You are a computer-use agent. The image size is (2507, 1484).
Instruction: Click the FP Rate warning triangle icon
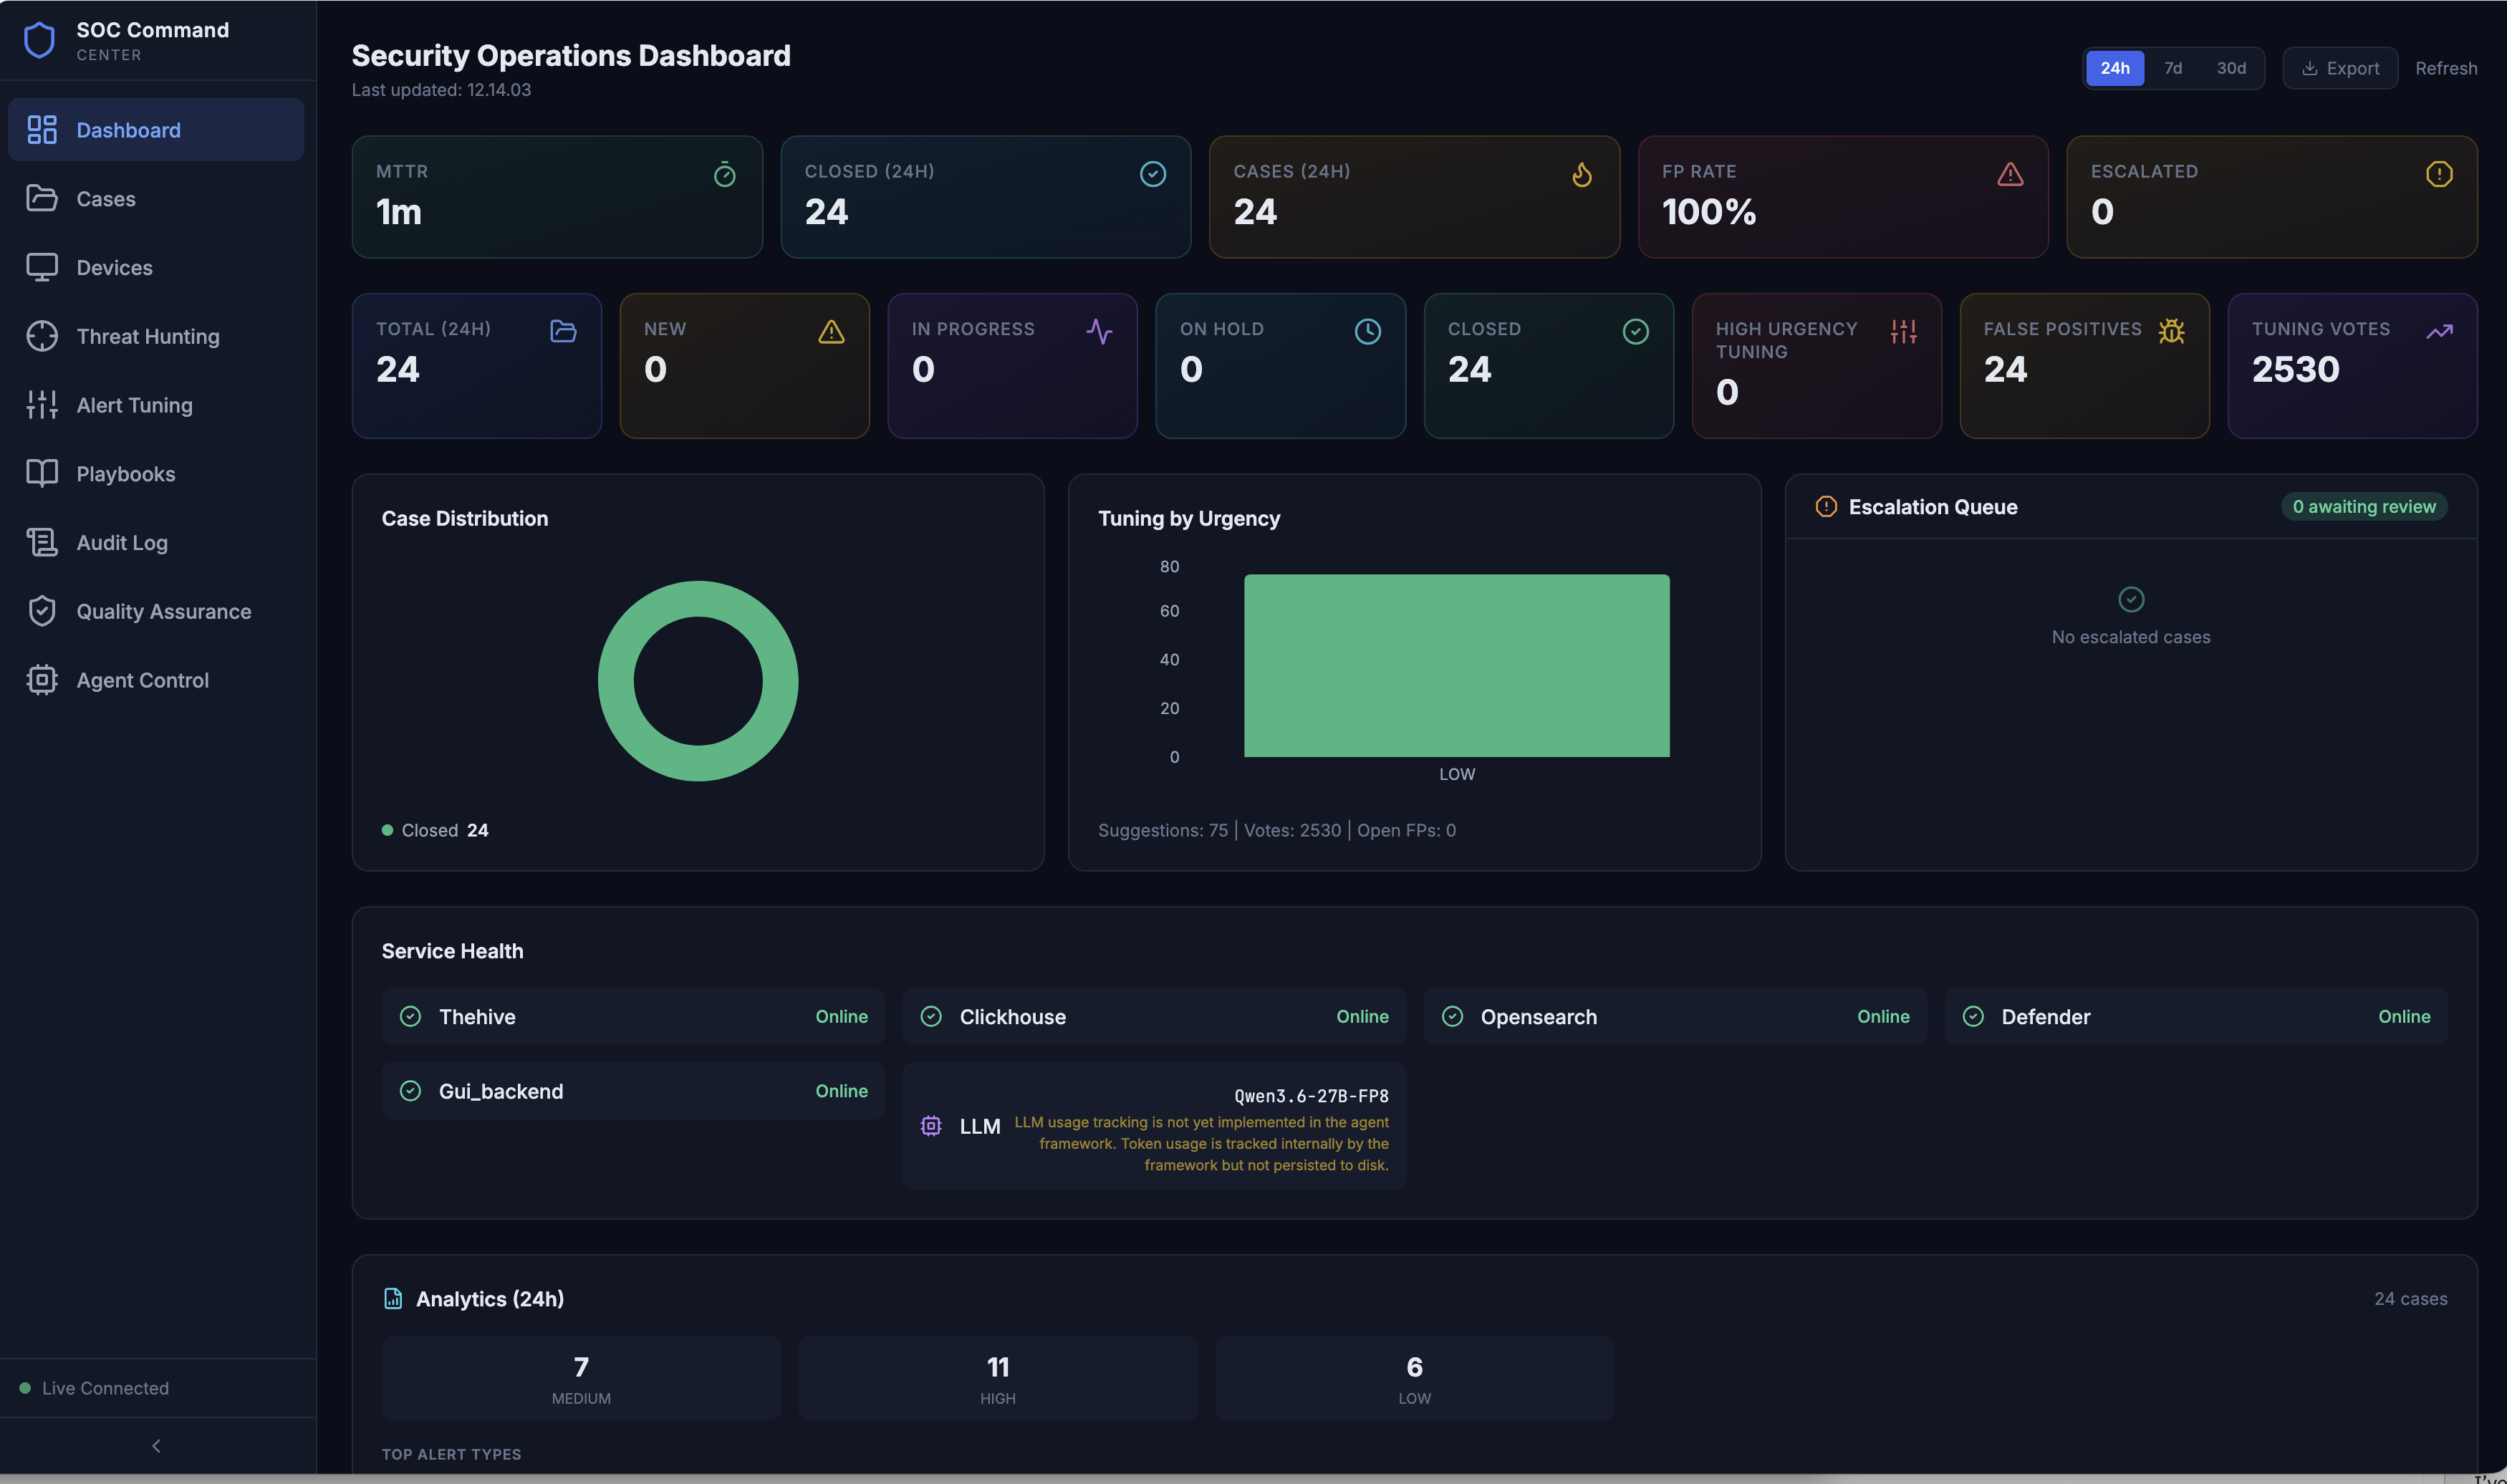point(2010,174)
